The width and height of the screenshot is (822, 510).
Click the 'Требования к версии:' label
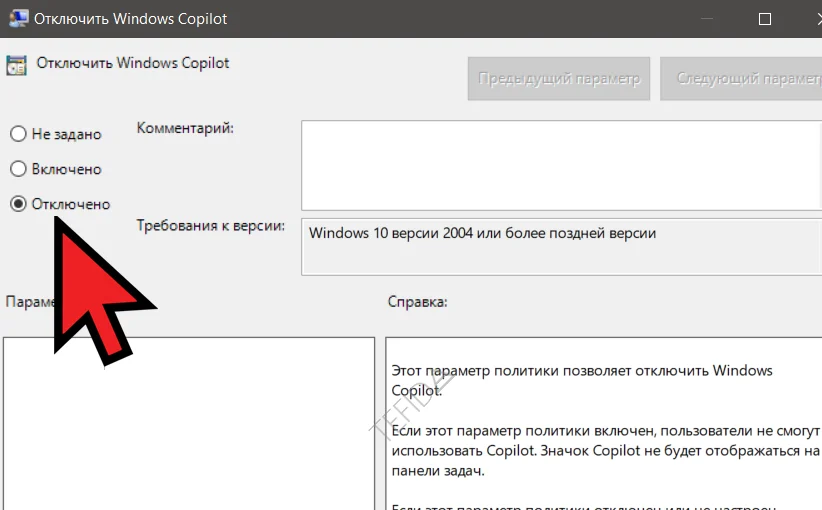click(x=211, y=225)
